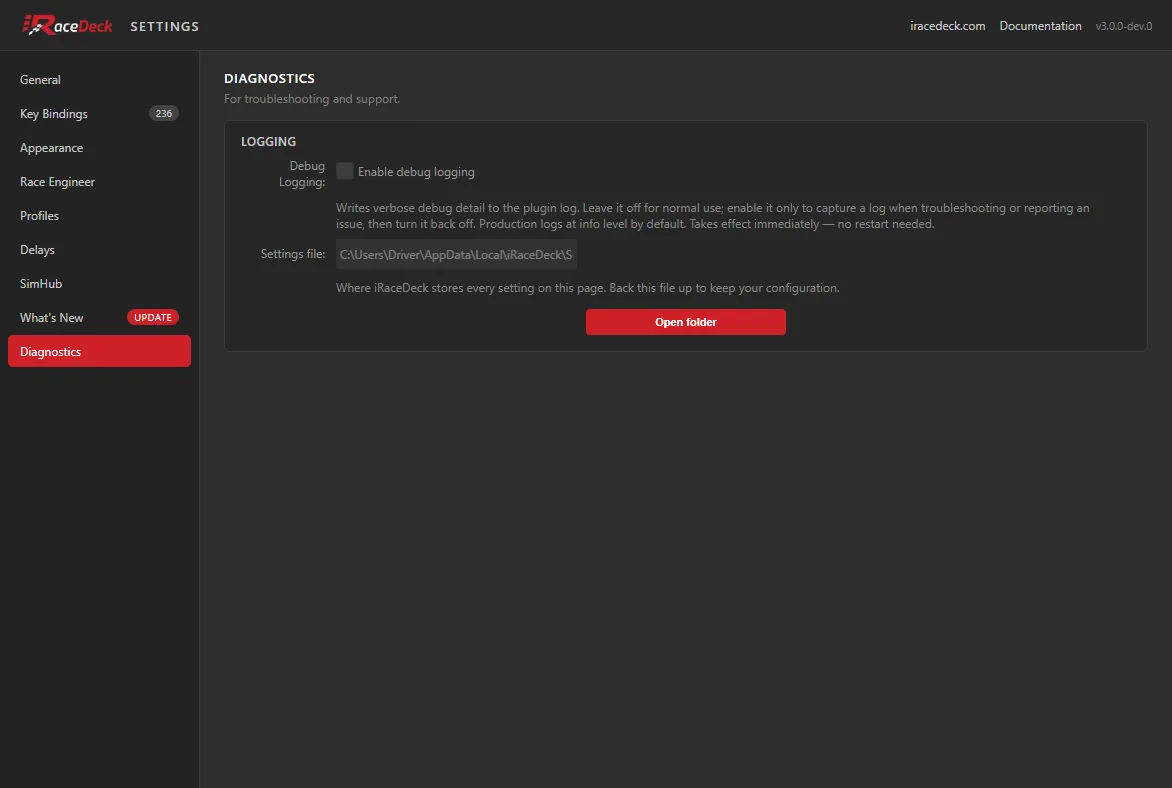The width and height of the screenshot is (1172, 788).
Task: Go to Appearance settings
Action: click(x=99, y=147)
